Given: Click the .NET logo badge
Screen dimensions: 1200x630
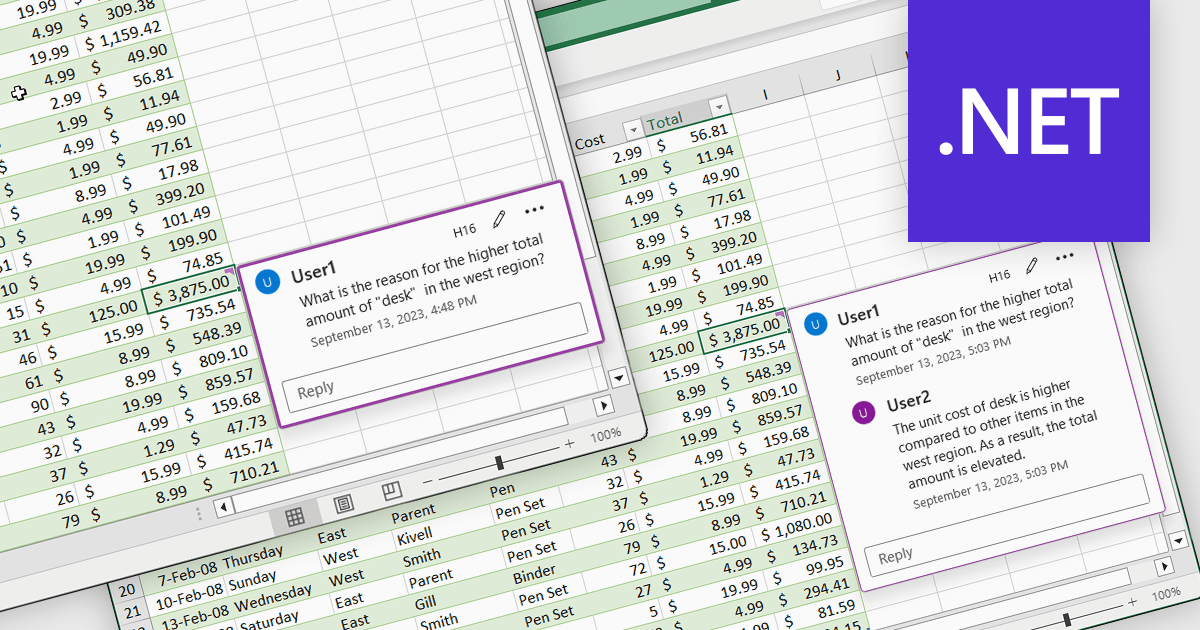Looking at the screenshot, I should 1028,120.
